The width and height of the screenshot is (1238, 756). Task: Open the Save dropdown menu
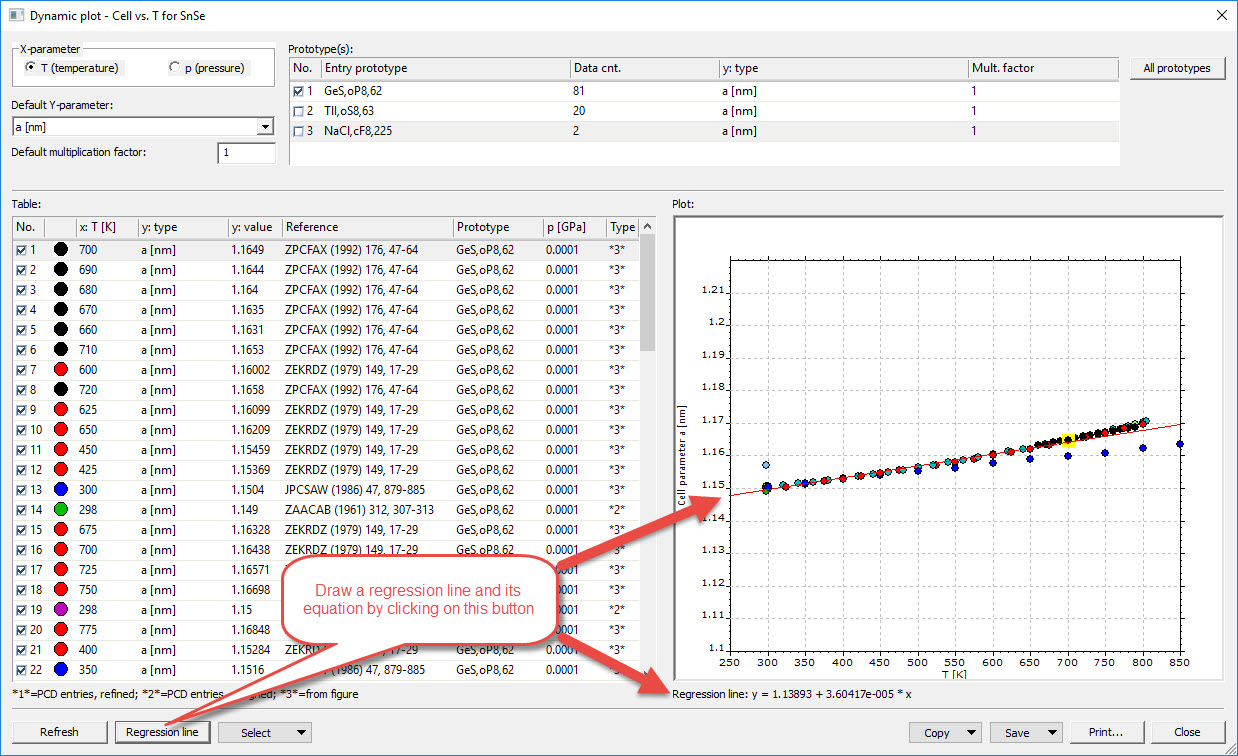pos(1051,733)
